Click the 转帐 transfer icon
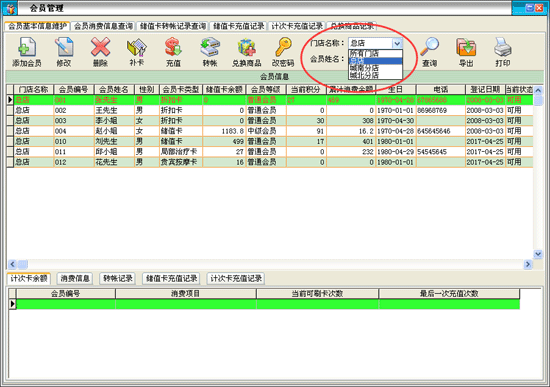 (210, 47)
